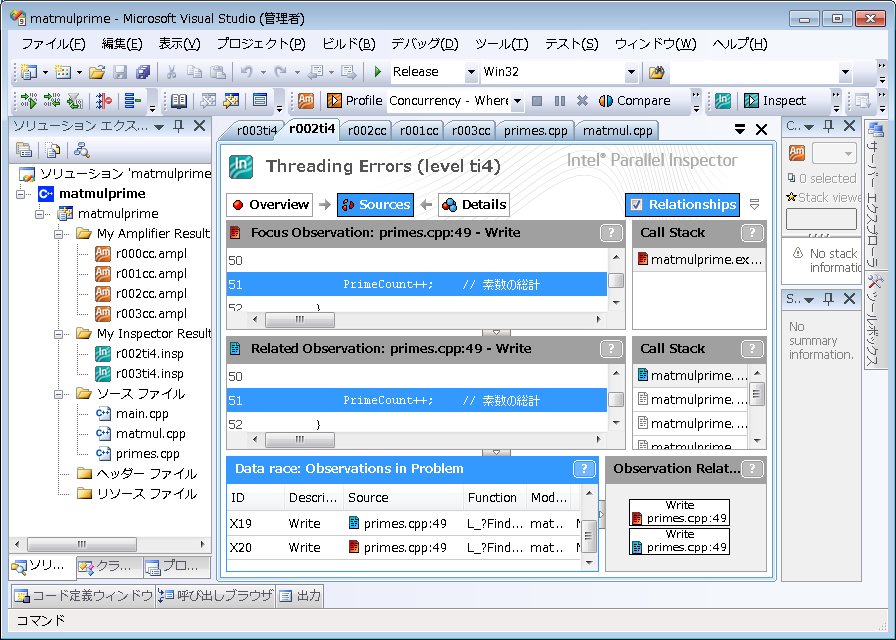Click the open book help icon
This screenshot has height=640, width=896.
179,101
